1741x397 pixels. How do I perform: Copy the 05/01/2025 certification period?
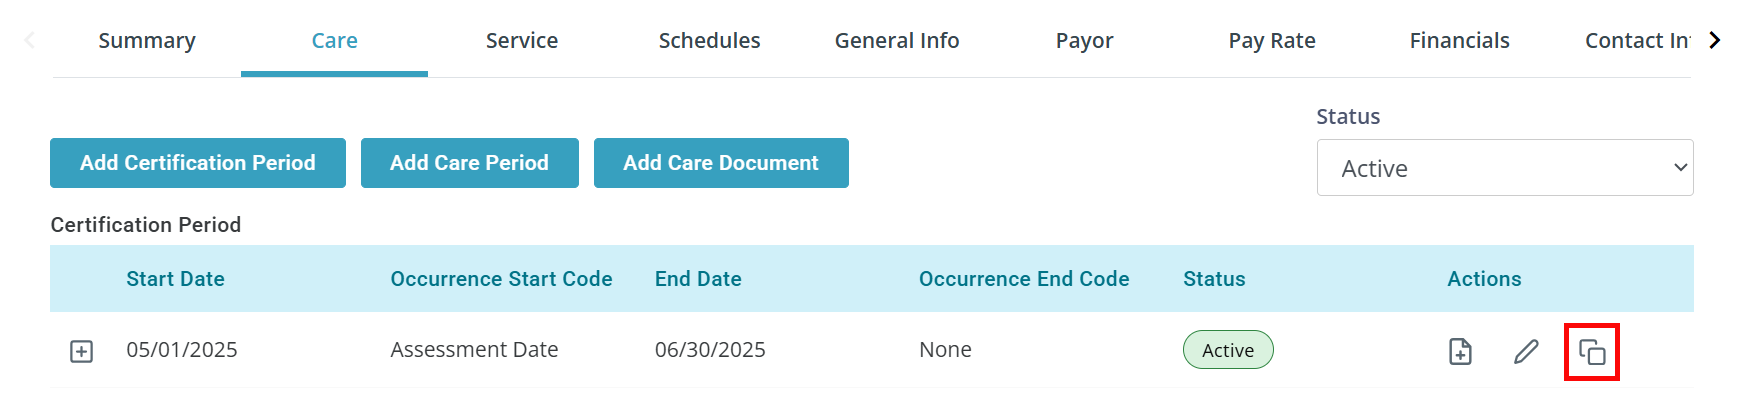point(1591,352)
